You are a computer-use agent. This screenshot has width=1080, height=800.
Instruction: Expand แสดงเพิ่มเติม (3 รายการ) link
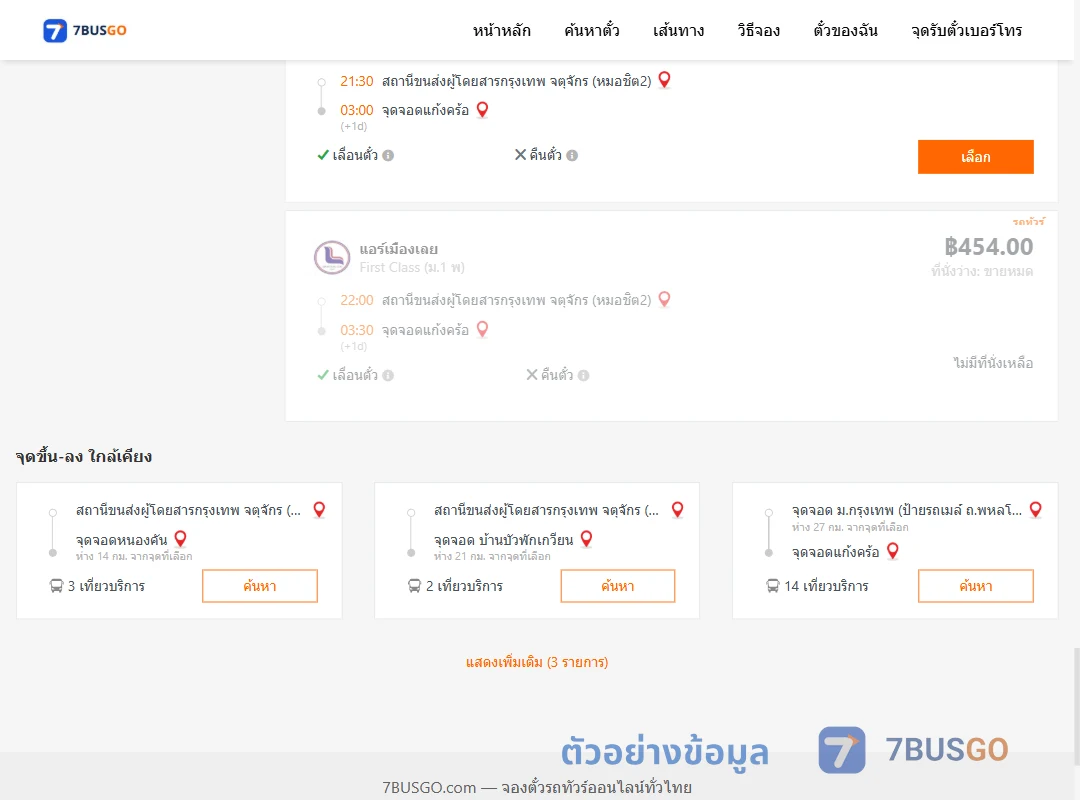click(537, 662)
